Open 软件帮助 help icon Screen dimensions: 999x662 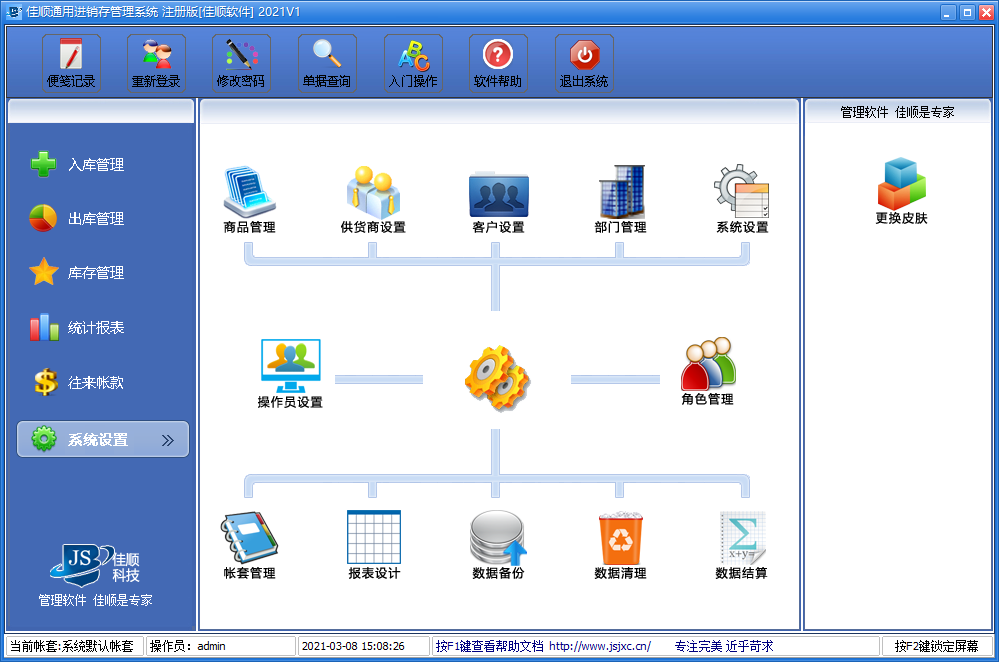pyautogui.click(x=498, y=63)
